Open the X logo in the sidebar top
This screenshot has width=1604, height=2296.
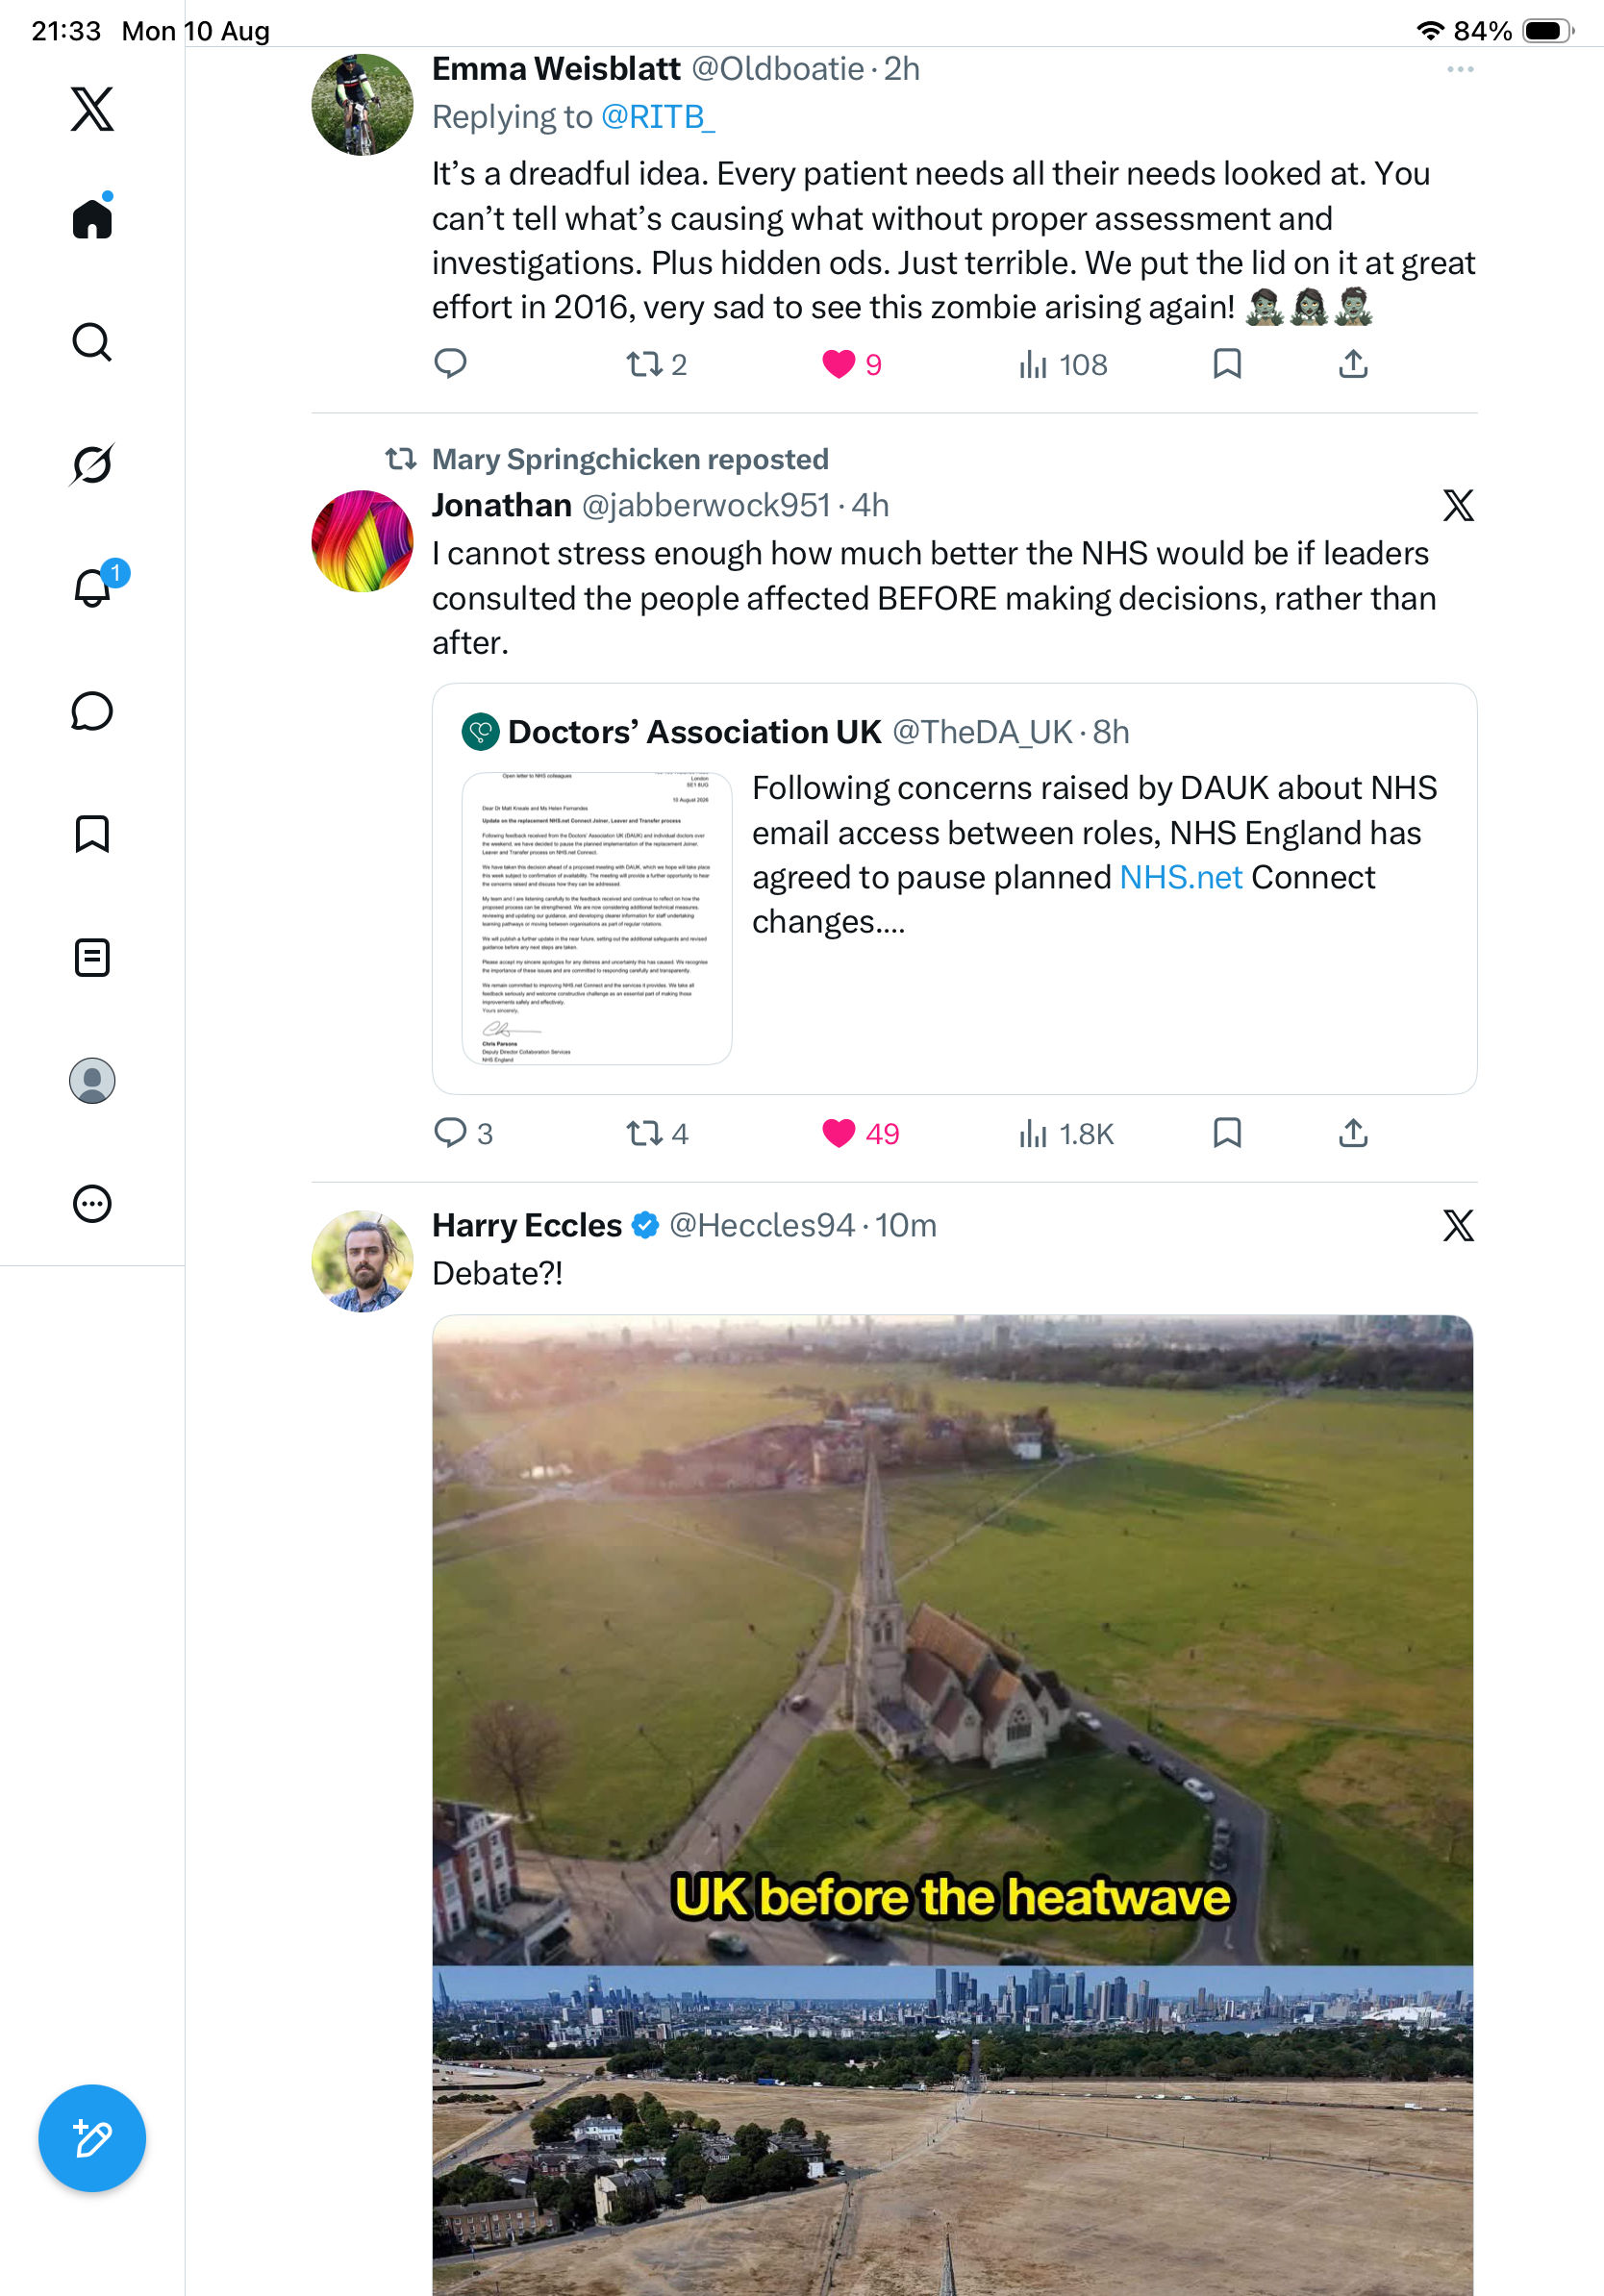click(92, 109)
